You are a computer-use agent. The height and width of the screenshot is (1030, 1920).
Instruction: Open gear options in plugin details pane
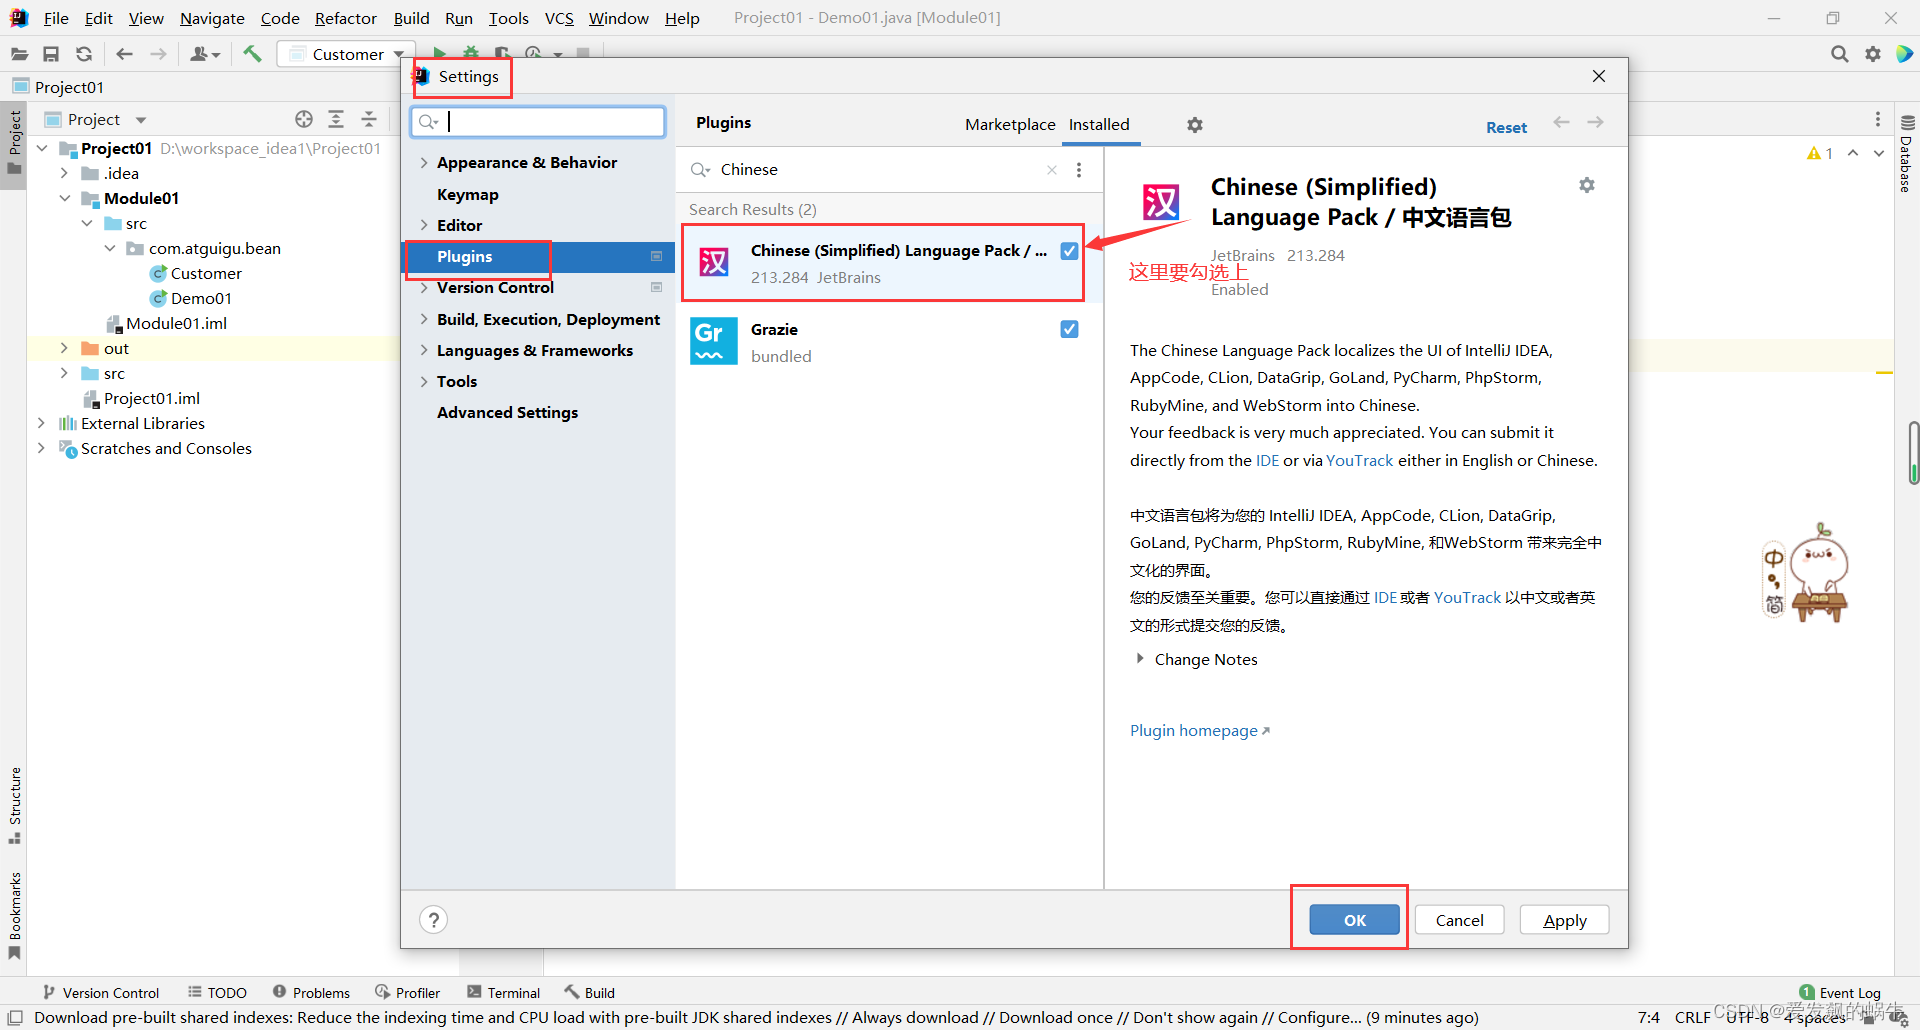1587,185
